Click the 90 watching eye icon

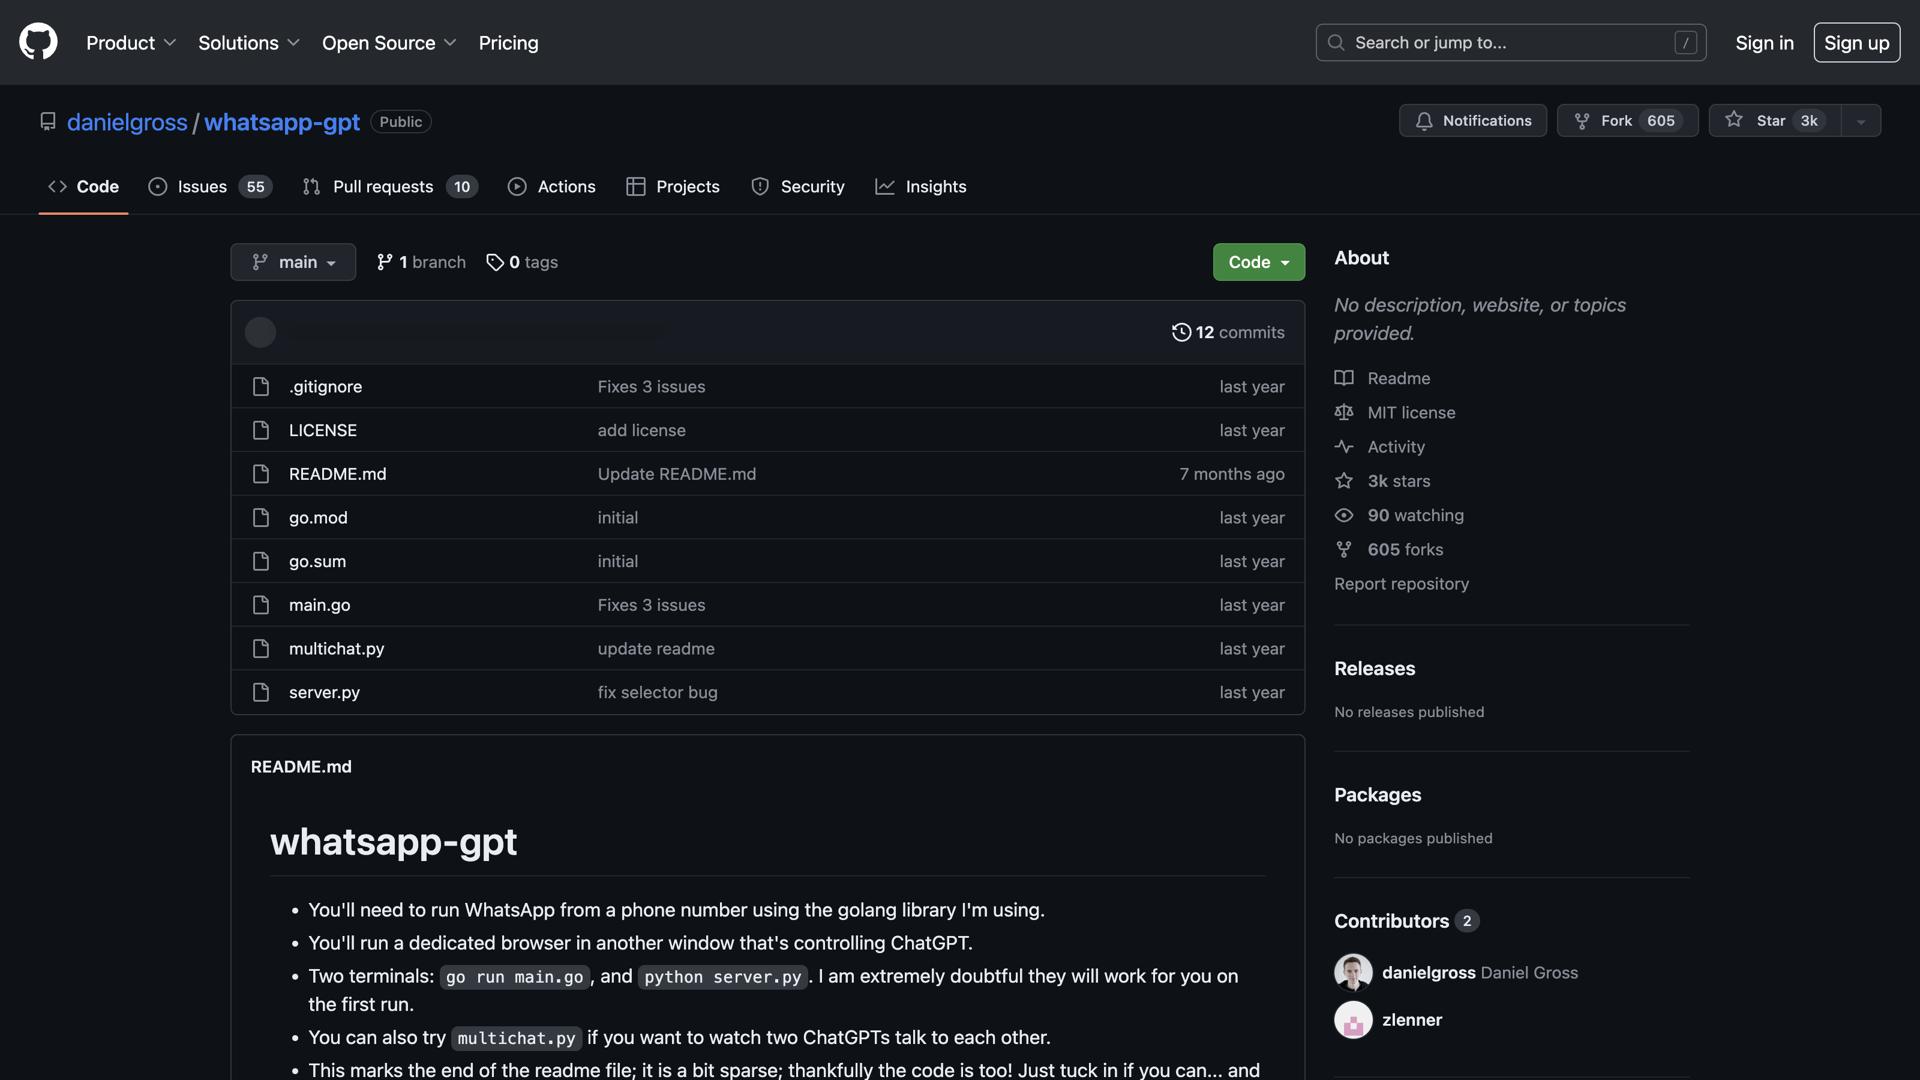1343,515
